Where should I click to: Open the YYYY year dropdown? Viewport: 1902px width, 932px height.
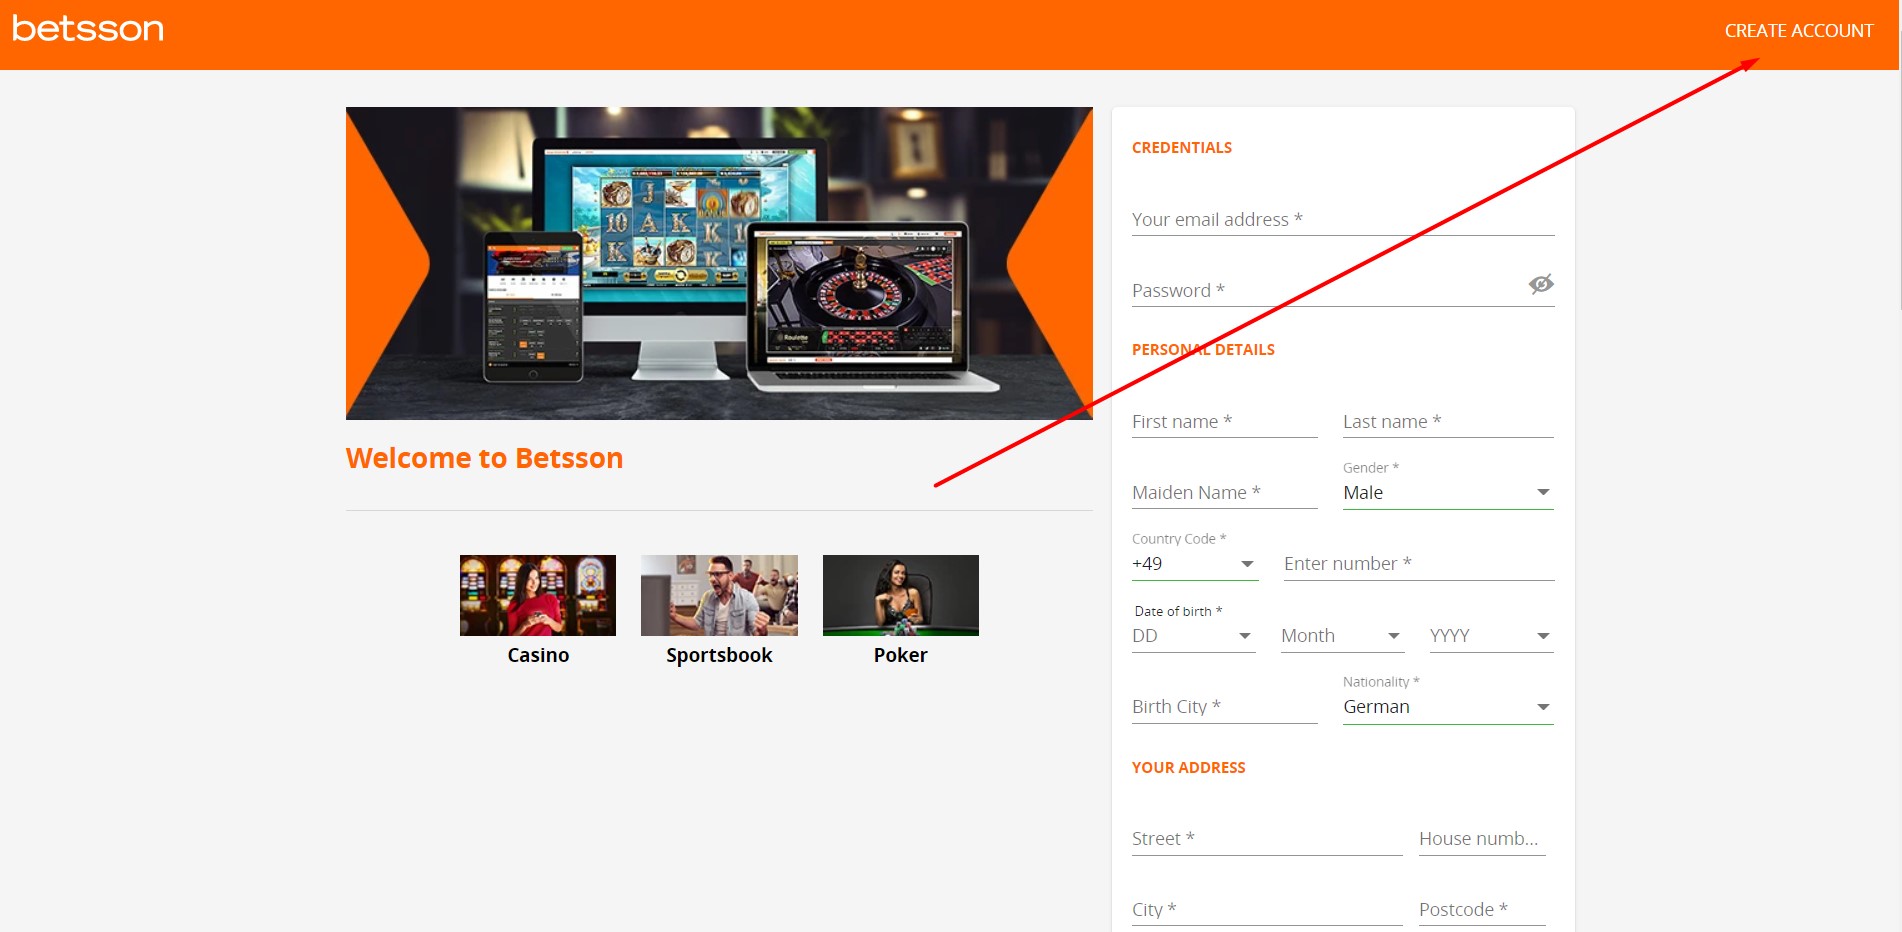[x=1491, y=636]
